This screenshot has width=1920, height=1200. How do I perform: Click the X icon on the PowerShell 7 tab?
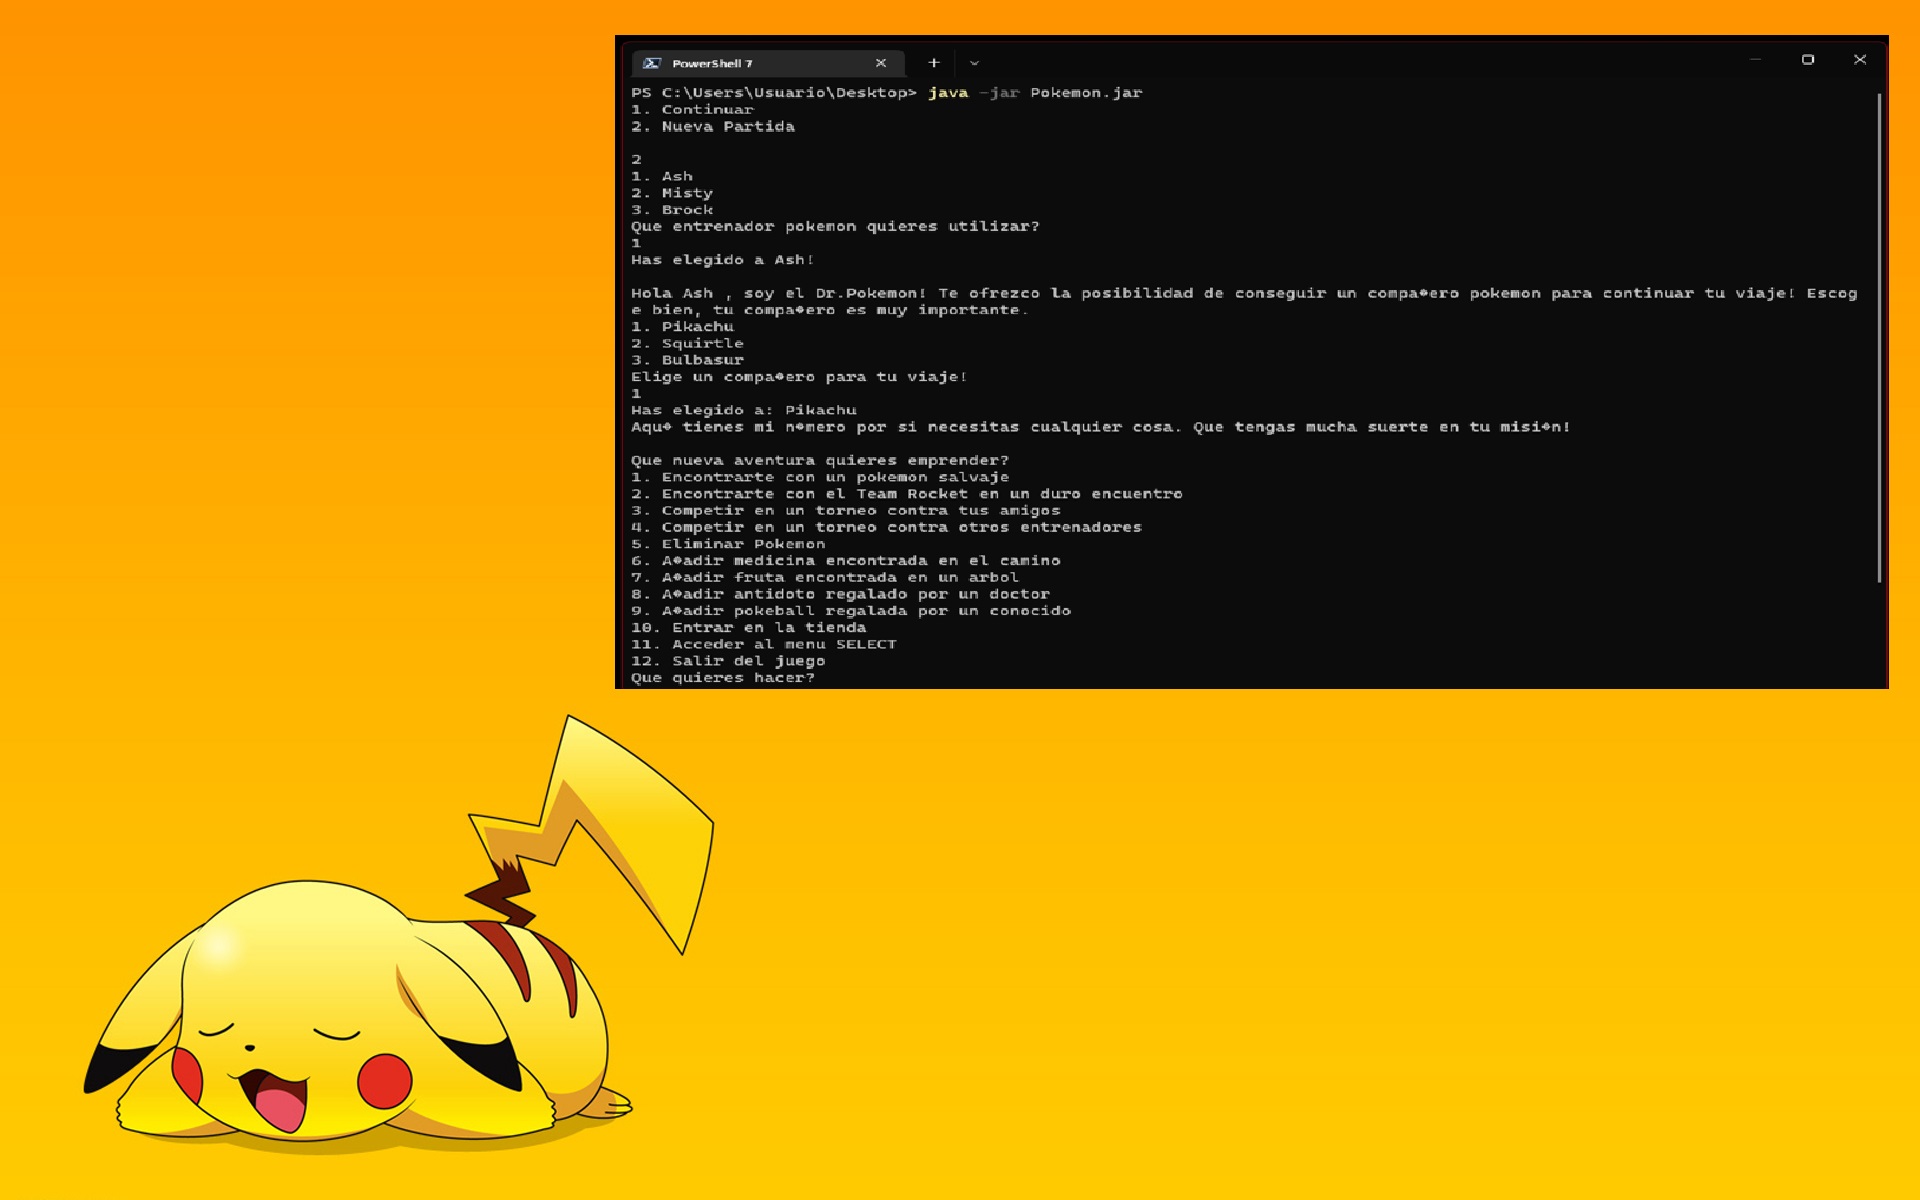pos(880,62)
